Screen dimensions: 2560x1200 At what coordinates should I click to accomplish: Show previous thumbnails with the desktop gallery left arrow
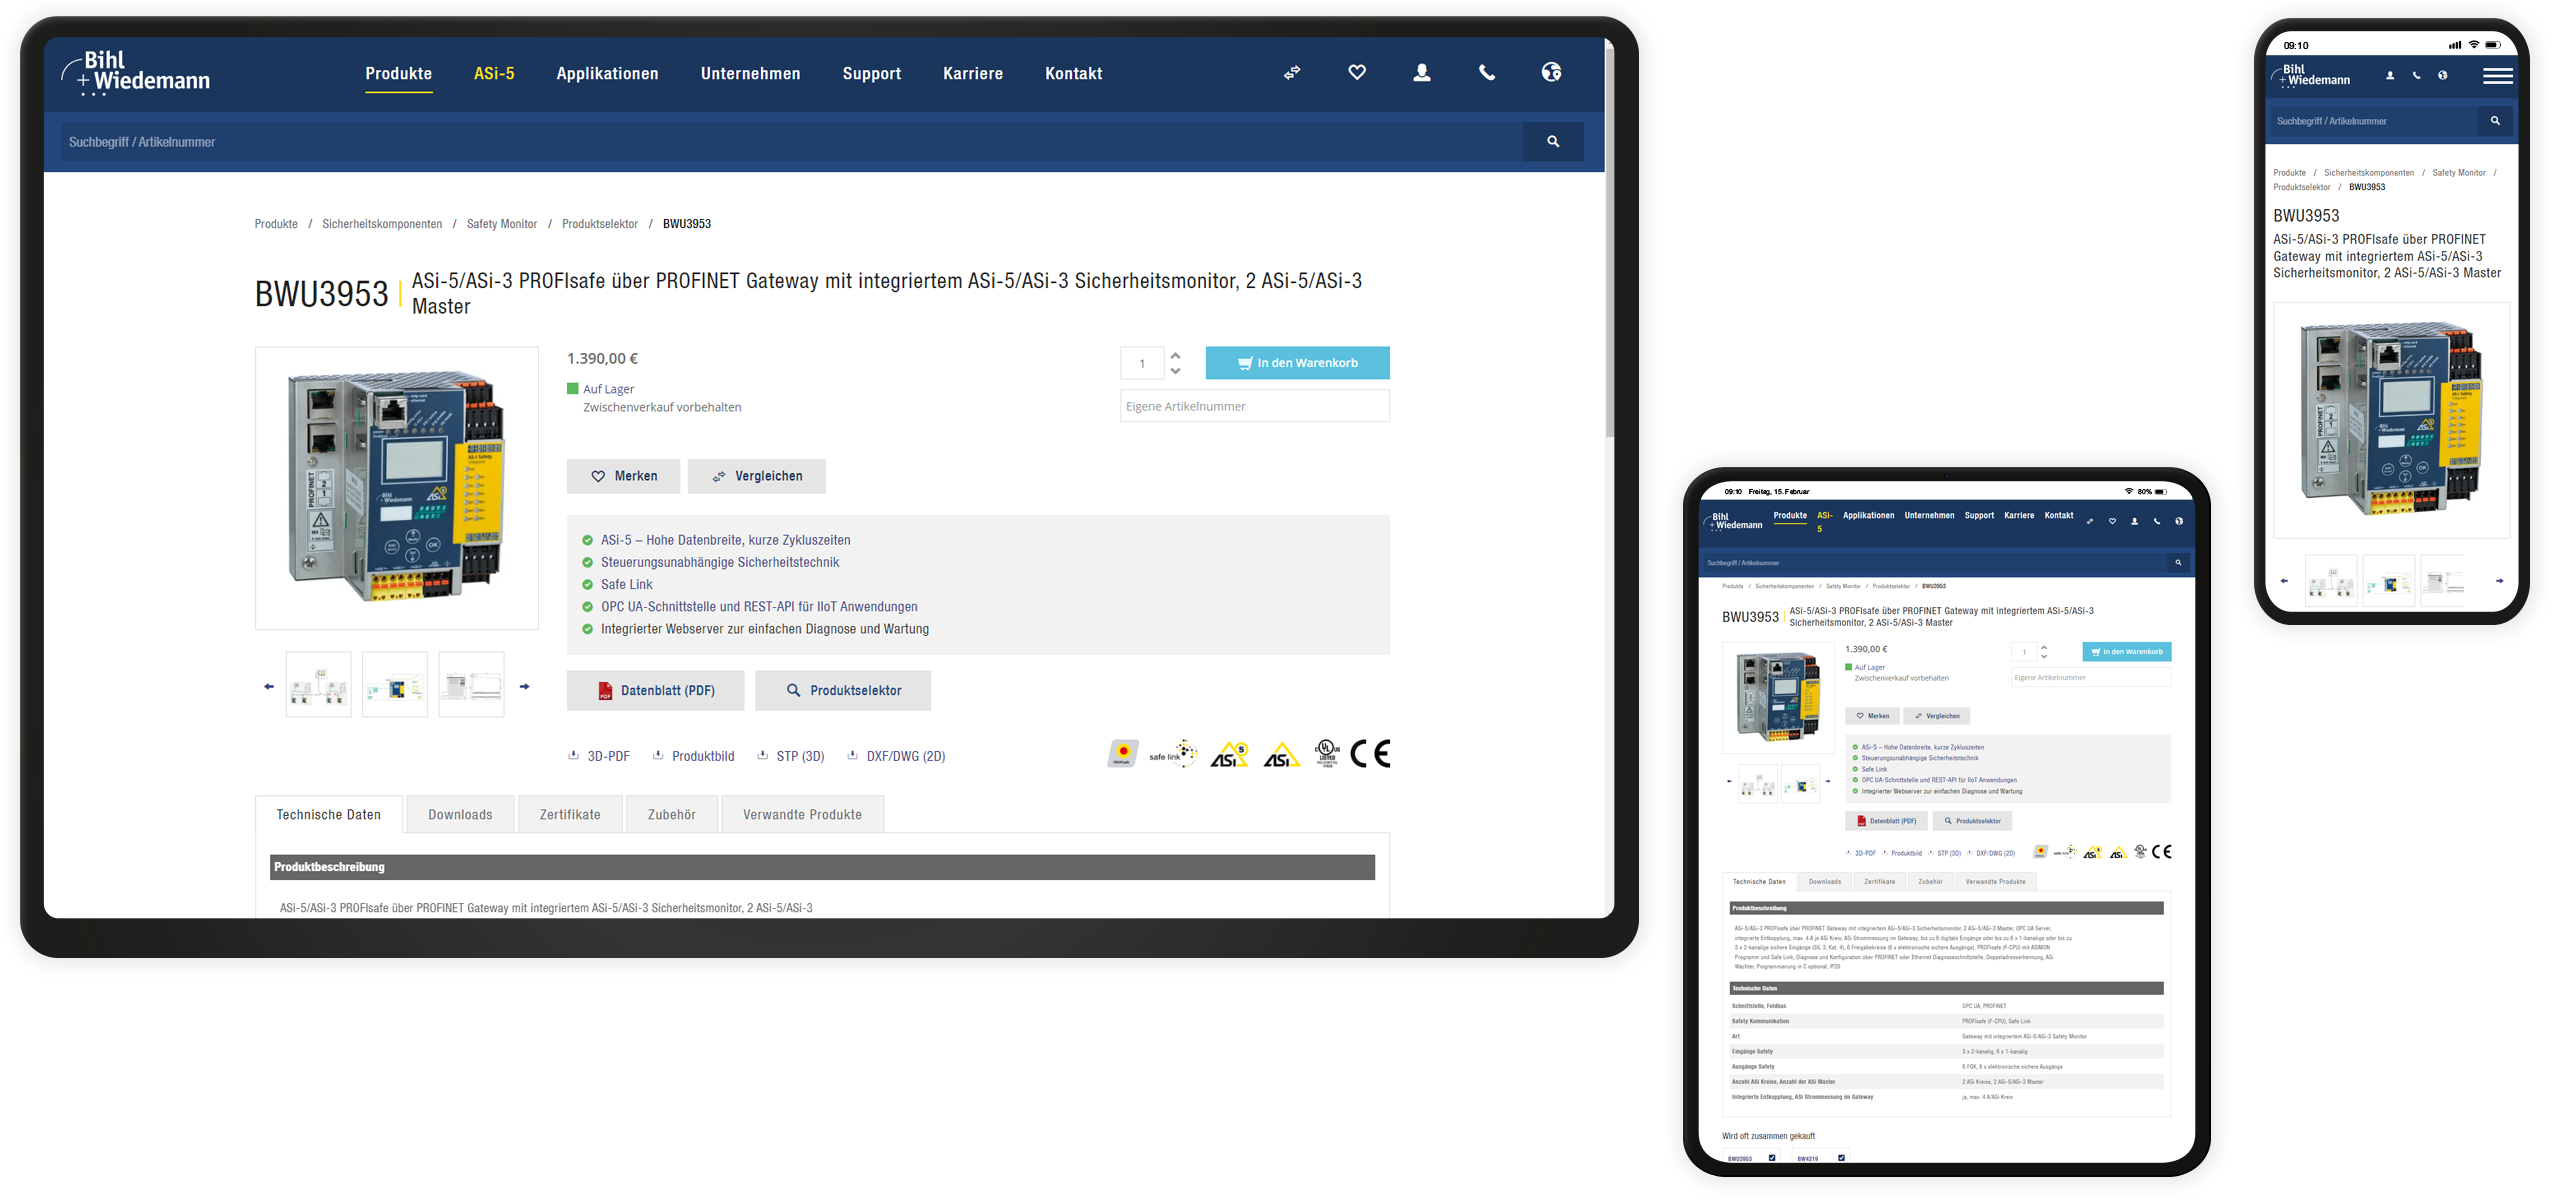click(x=268, y=687)
